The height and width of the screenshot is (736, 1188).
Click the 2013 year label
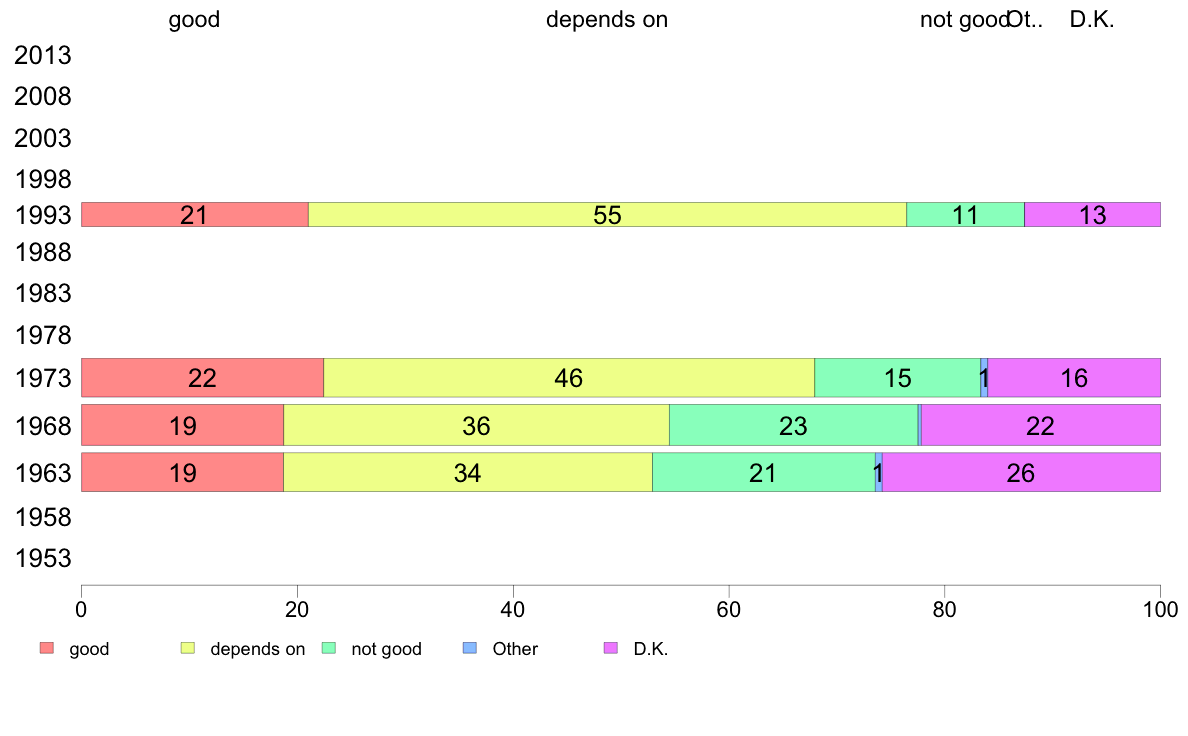coord(43,56)
